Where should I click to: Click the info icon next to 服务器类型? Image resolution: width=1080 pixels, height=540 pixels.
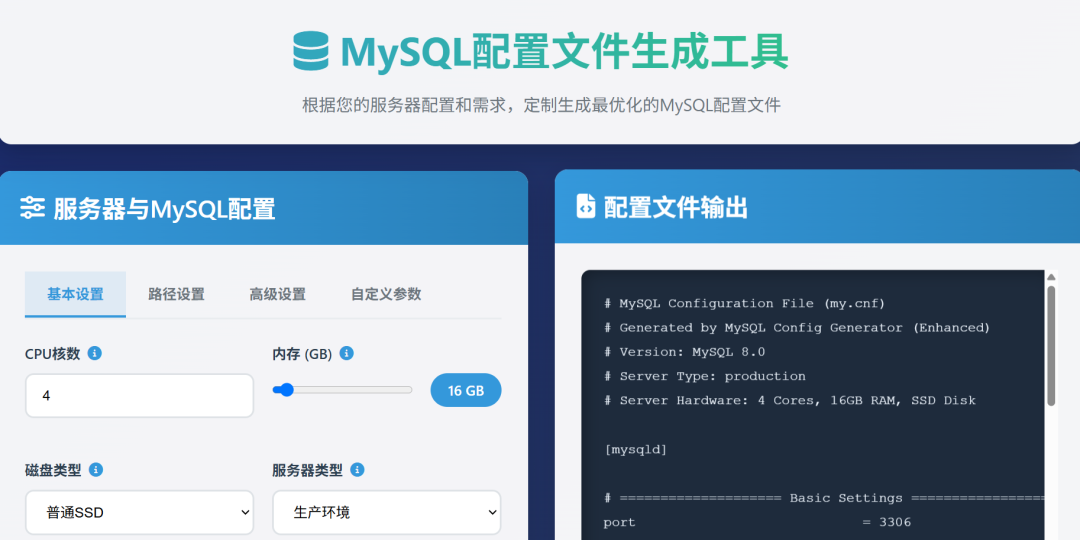coord(357,470)
